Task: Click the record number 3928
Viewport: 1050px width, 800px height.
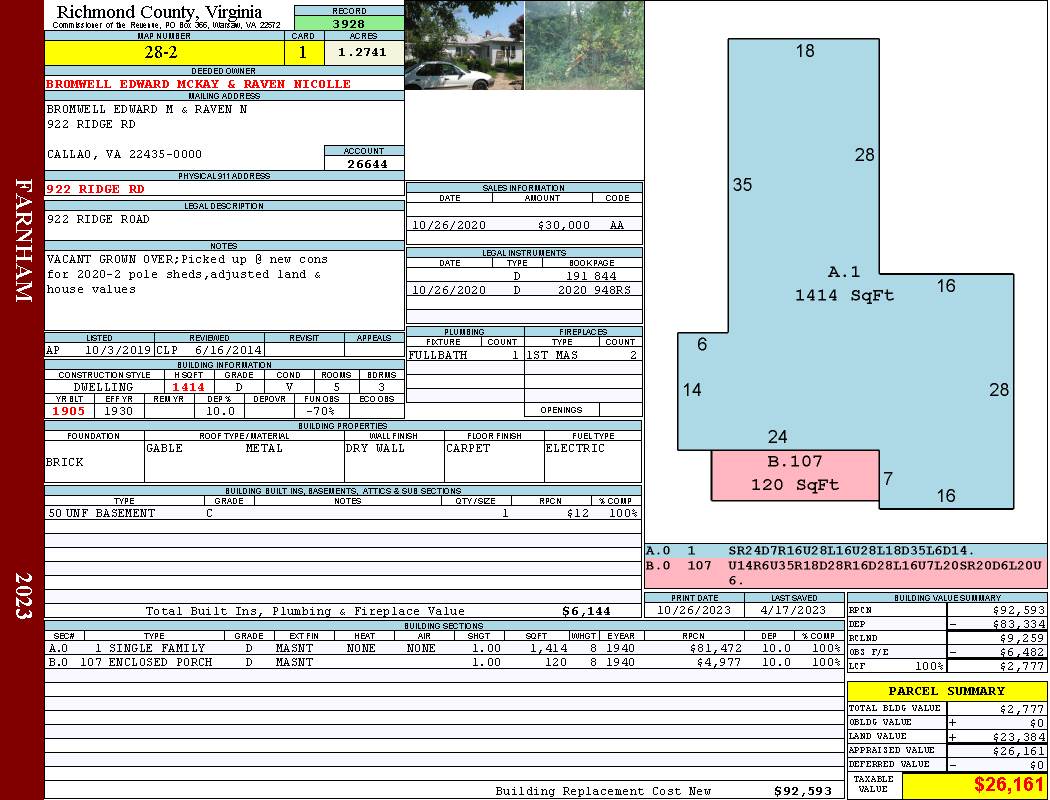Action: 349,23
